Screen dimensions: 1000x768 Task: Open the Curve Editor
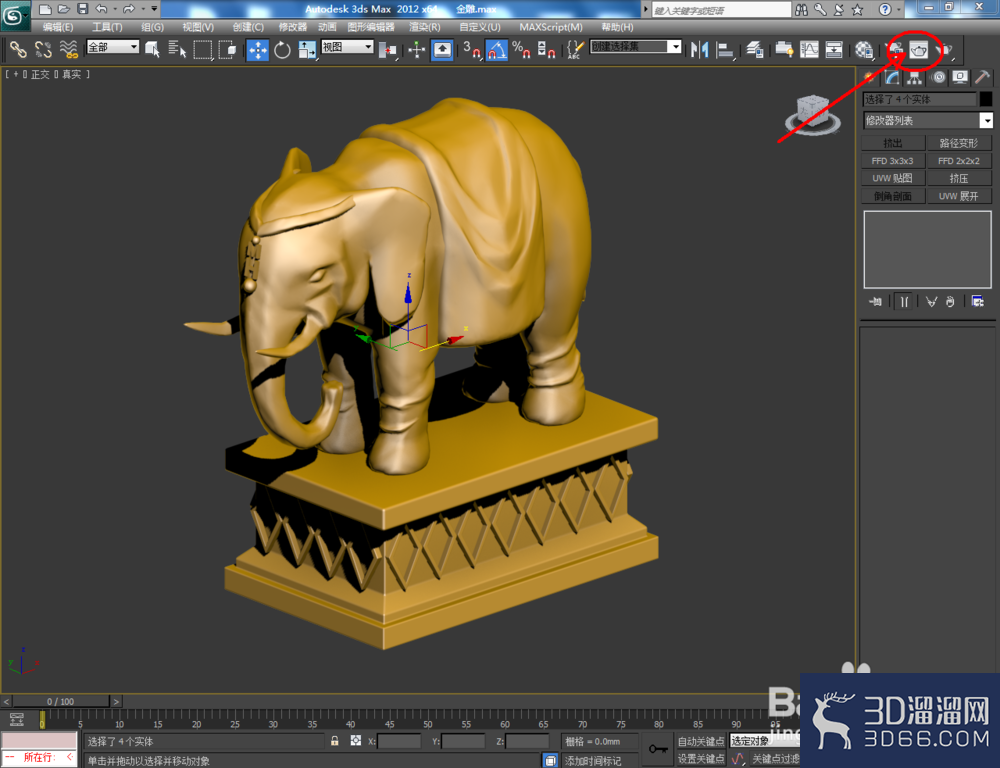(x=809, y=49)
